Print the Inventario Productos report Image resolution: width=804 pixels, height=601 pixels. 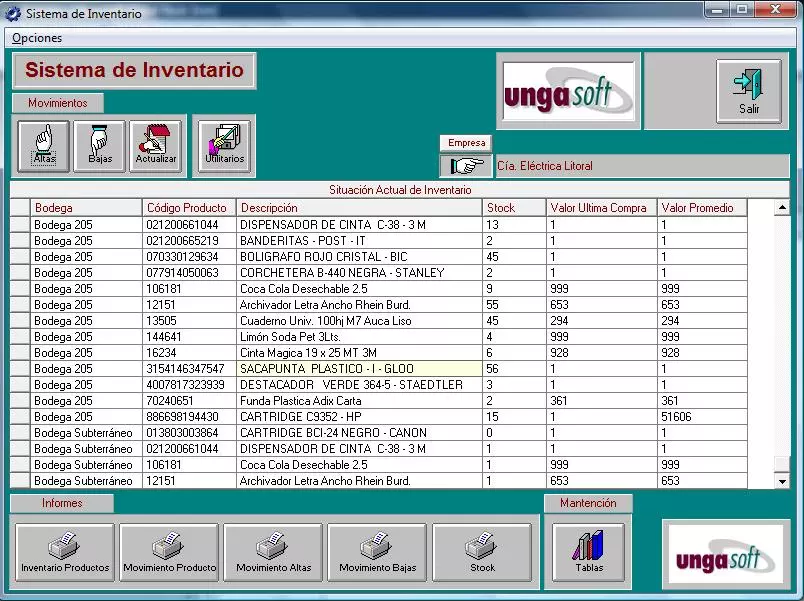64,550
